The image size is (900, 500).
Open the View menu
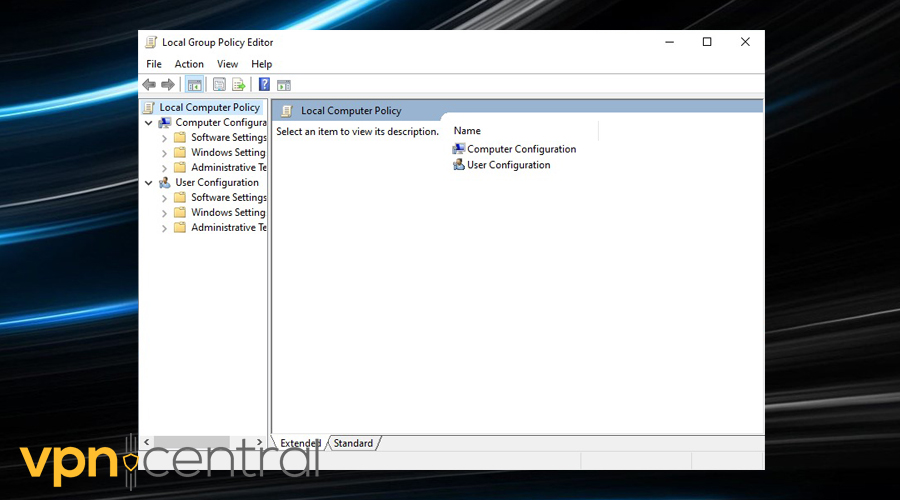point(227,64)
